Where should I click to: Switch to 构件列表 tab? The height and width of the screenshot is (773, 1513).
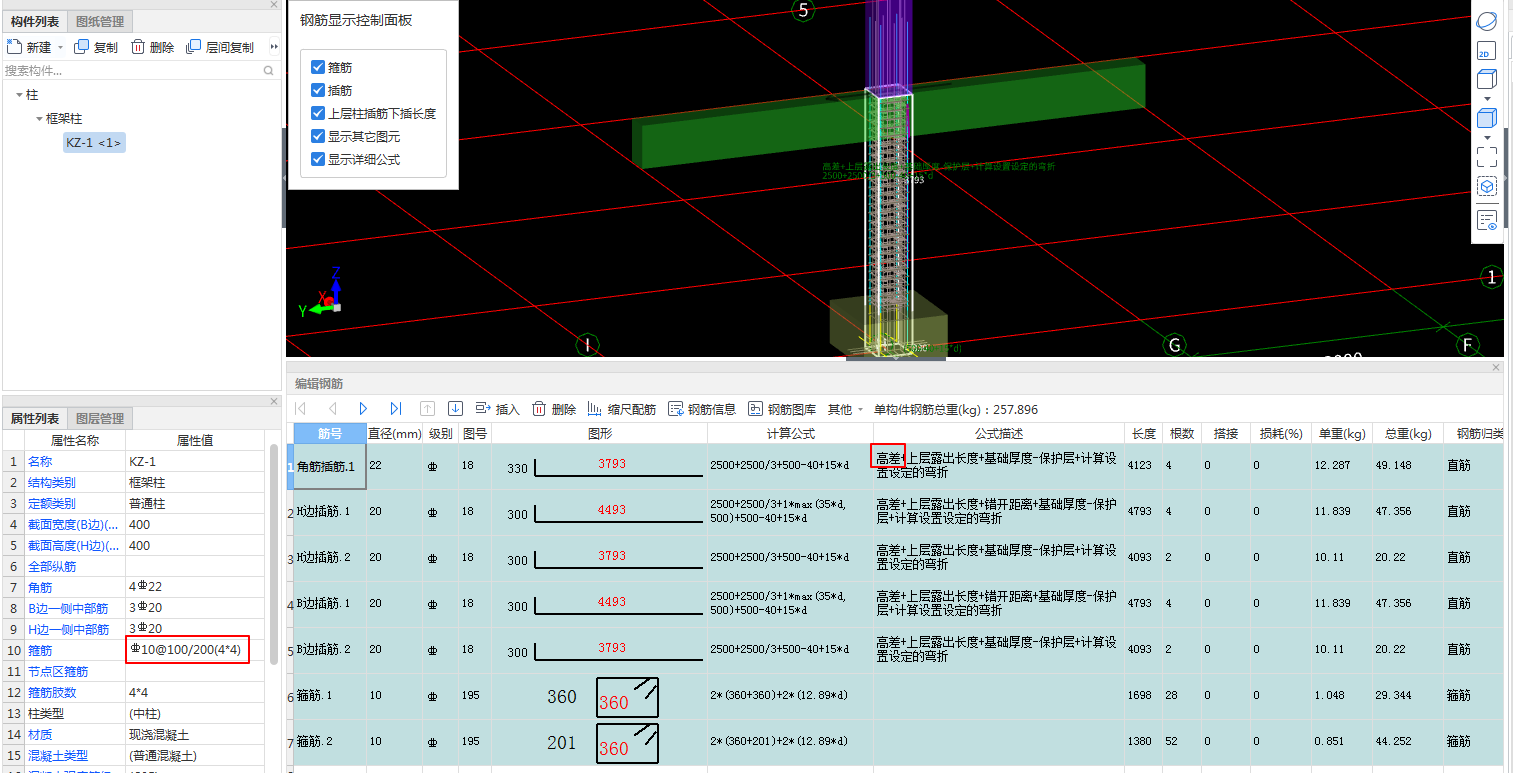click(x=35, y=21)
